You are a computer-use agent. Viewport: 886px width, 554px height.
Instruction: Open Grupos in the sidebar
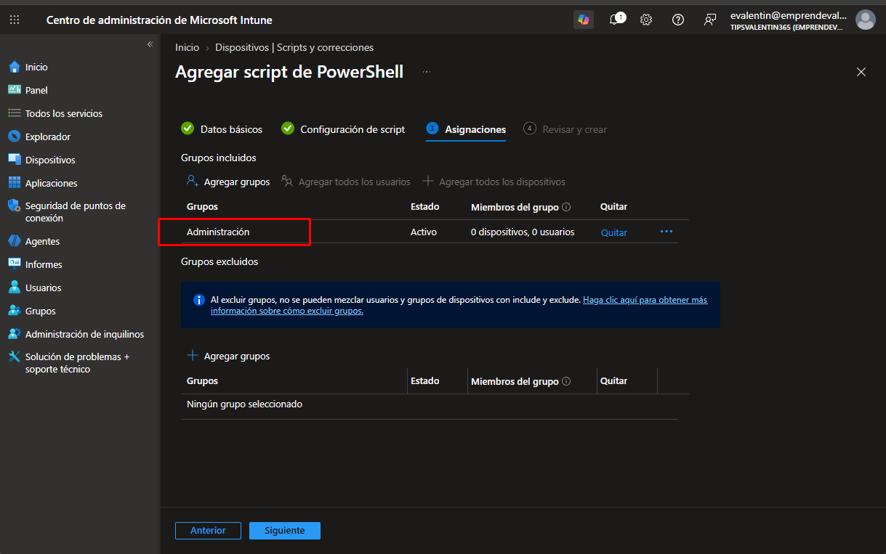40,310
